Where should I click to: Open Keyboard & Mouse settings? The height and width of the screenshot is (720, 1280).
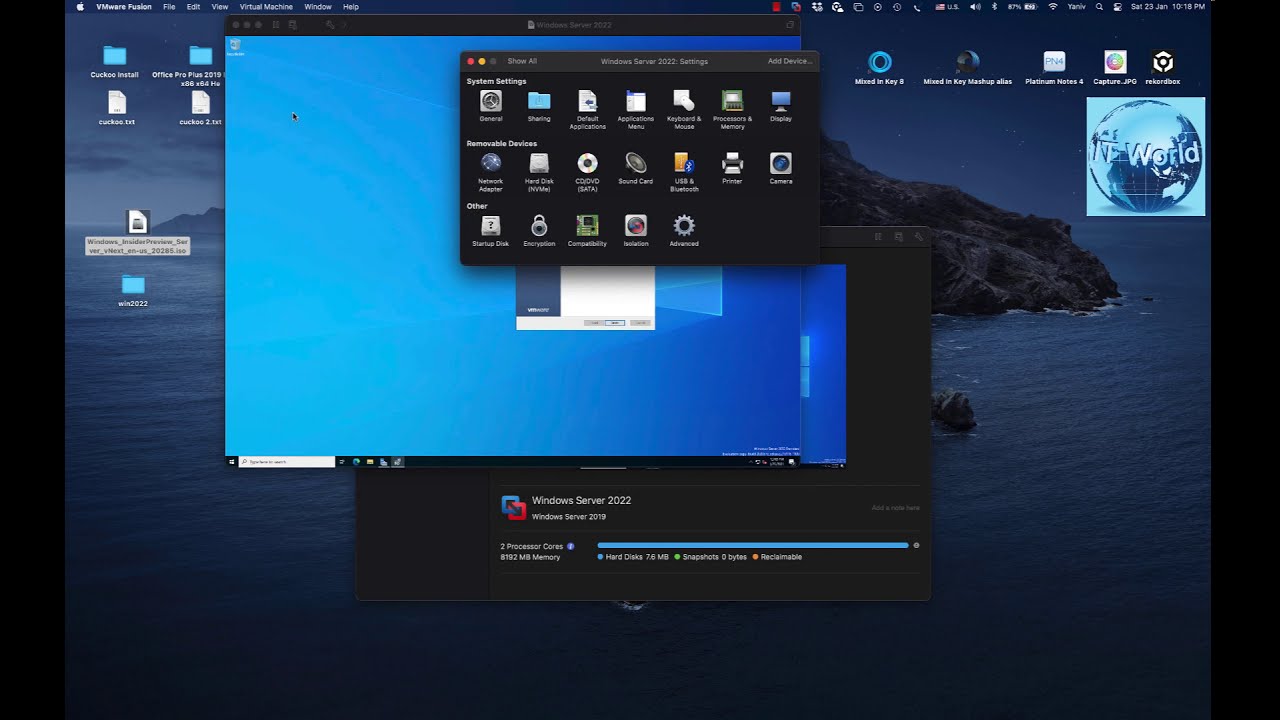(x=684, y=101)
